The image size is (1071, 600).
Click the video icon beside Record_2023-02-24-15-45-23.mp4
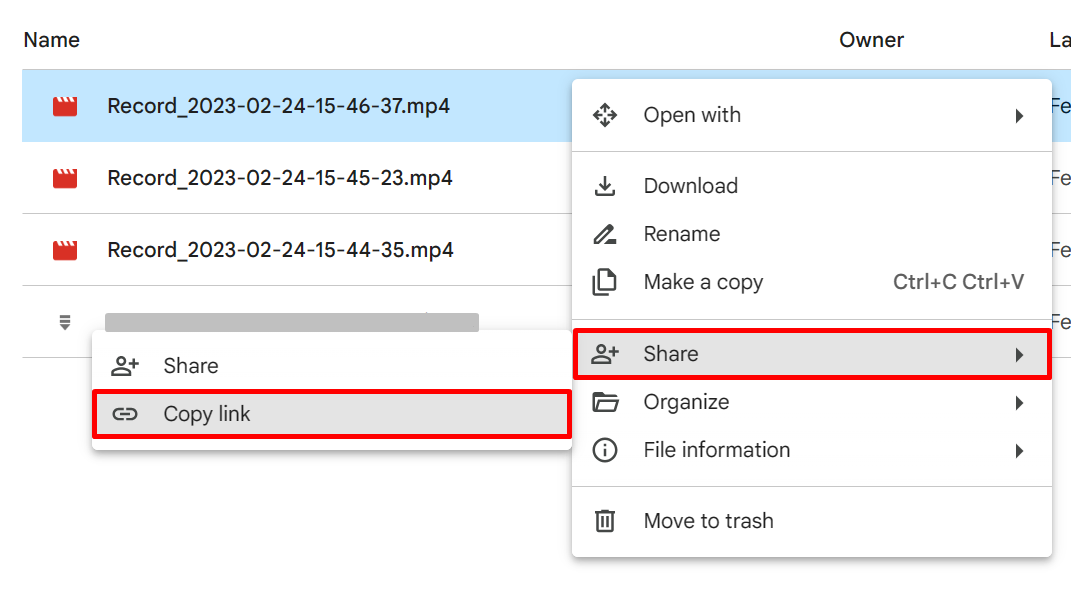(x=65, y=178)
